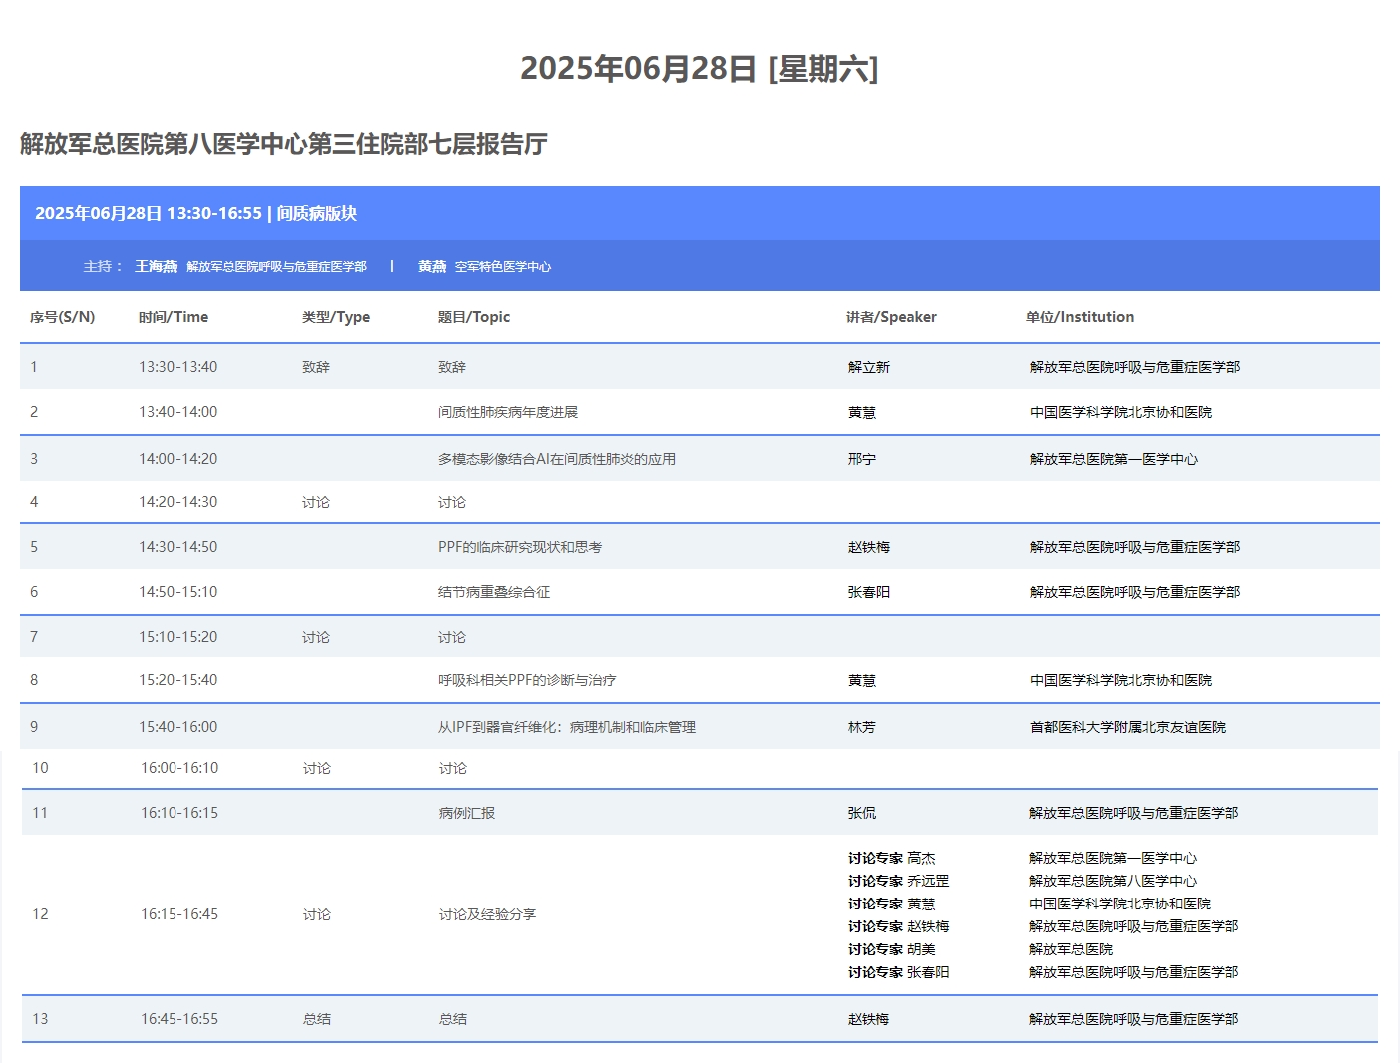Image resolution: width=1400 pixels, height=1063 pixels.
Task: Click time cell 13:30-13:40
Action: click(178, 367)
